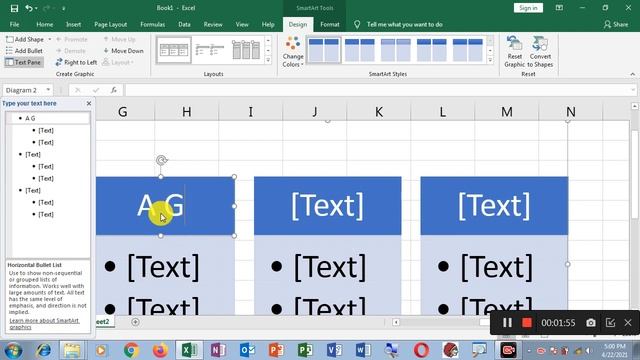Expand the formula bar with right-edge arrow
Screen dimensions: 640x360
(x=633, y=90)
